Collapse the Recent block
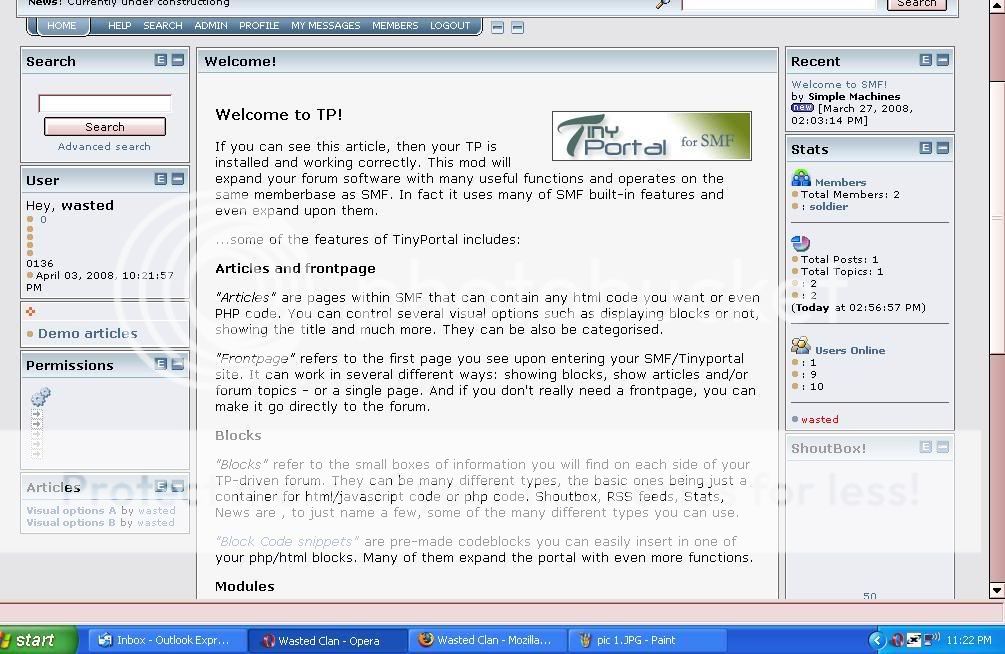The height and width of the screenshot is (654, 1005). pos(942,60)
